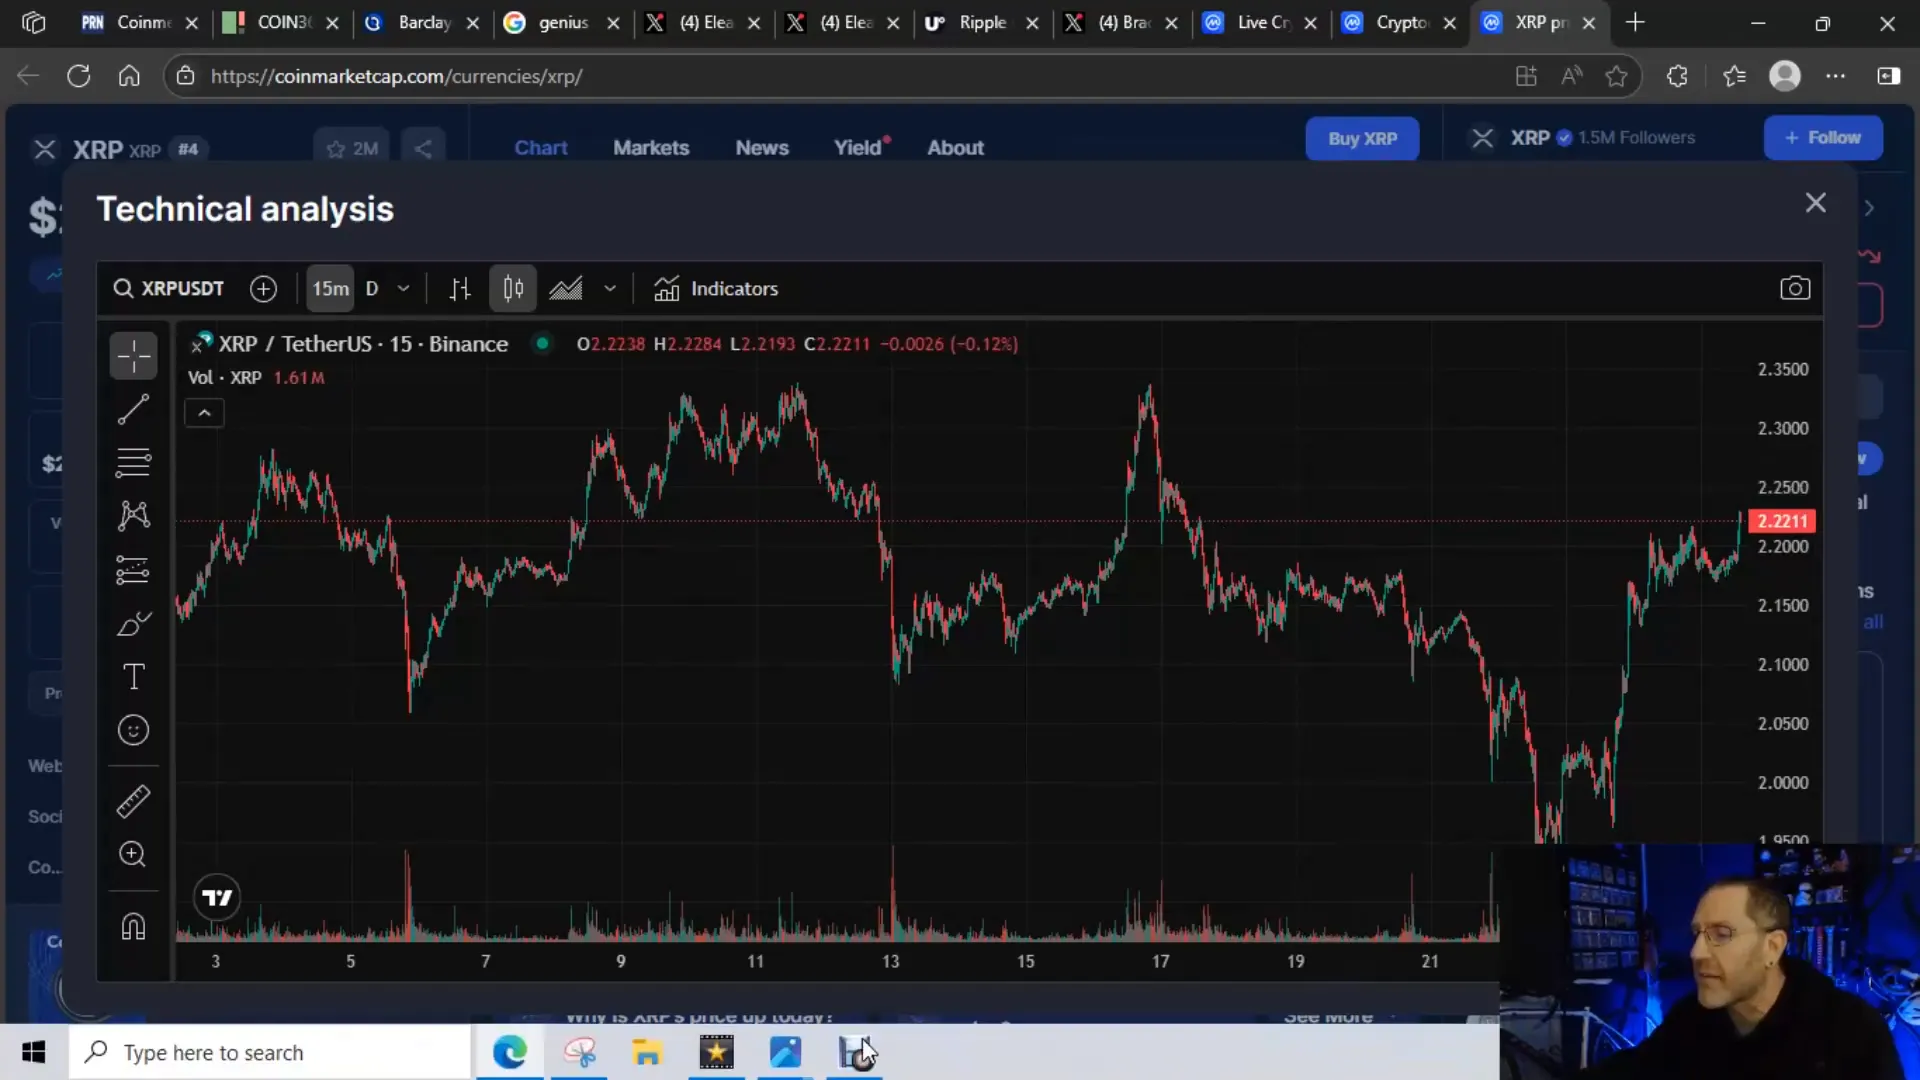Toggle the read aloud feature

(1571, 76)
